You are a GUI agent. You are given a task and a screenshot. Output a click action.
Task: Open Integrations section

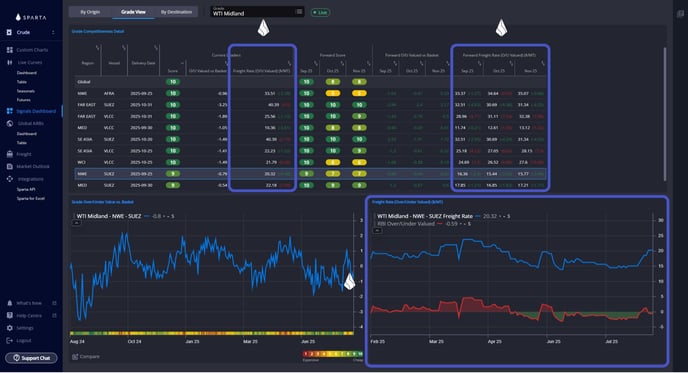pos(25,179)
